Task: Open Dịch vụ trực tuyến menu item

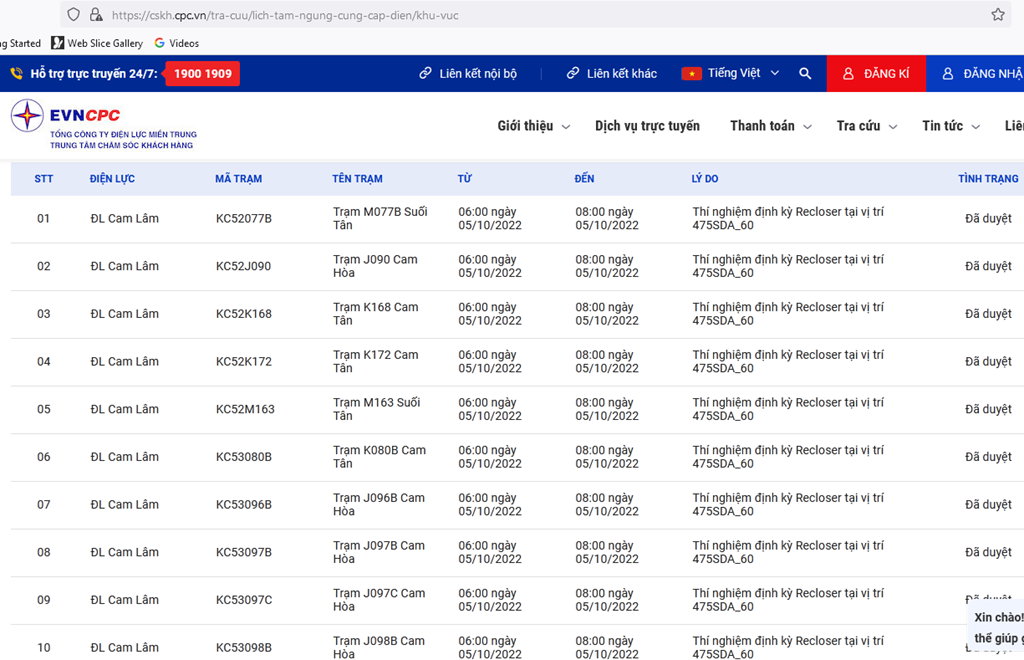Action: 647,126
